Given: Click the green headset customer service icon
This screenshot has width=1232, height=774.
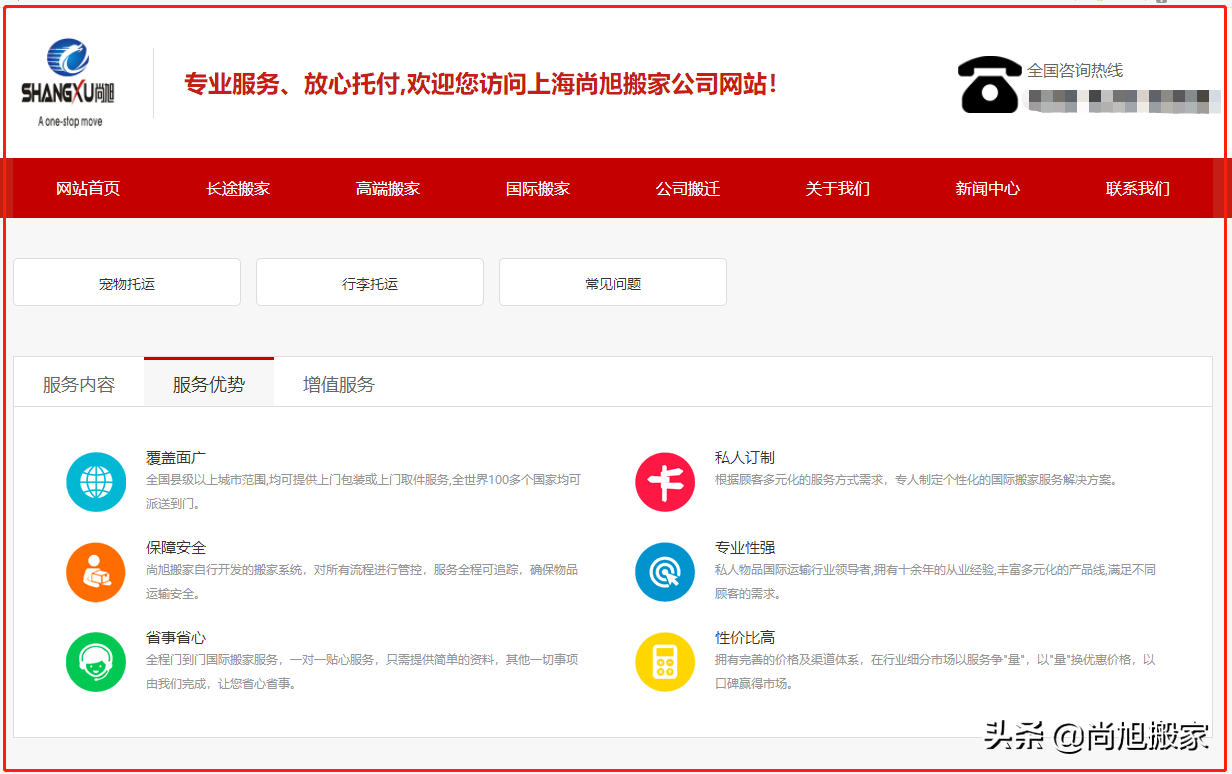Looking at the screenshot, I should [96, 662].
